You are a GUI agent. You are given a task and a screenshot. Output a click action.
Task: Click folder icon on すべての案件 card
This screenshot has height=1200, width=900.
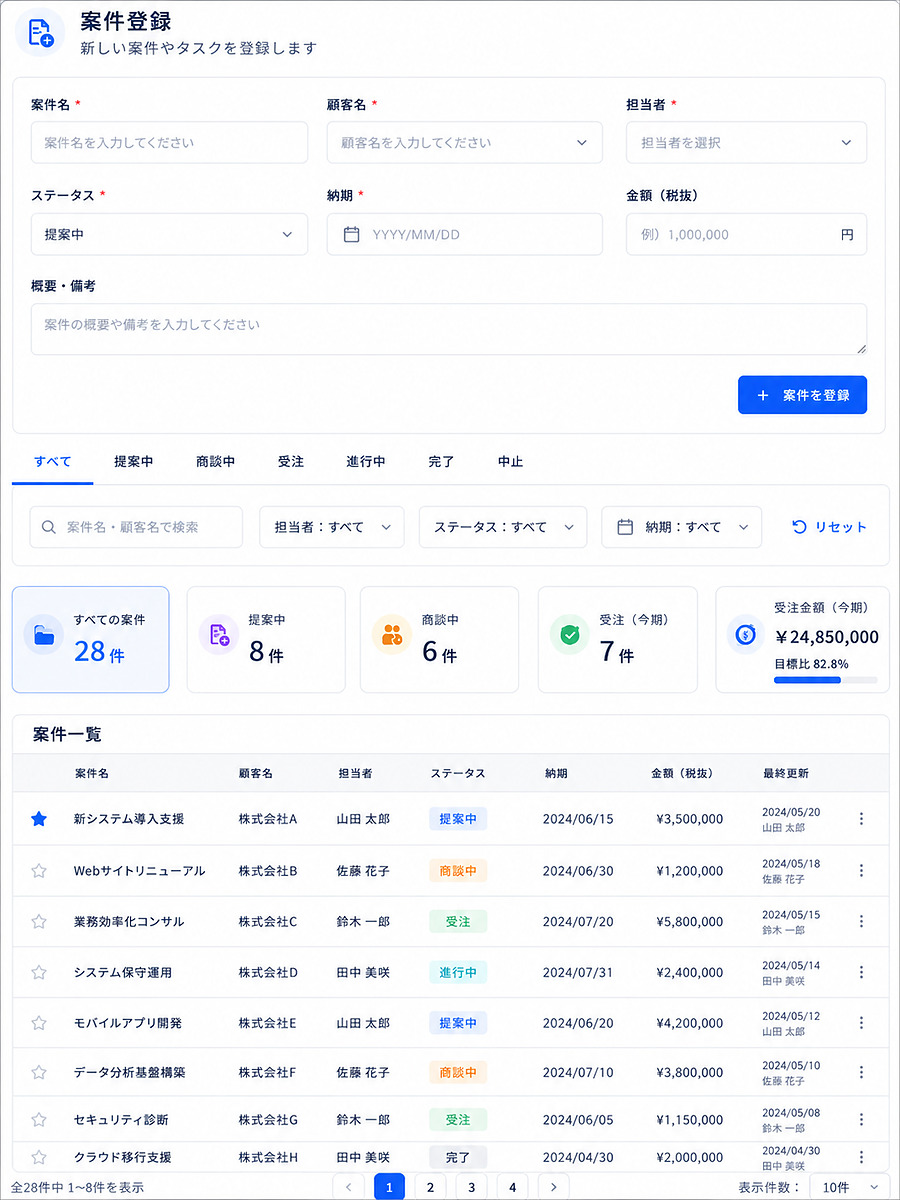pos(43,635)
